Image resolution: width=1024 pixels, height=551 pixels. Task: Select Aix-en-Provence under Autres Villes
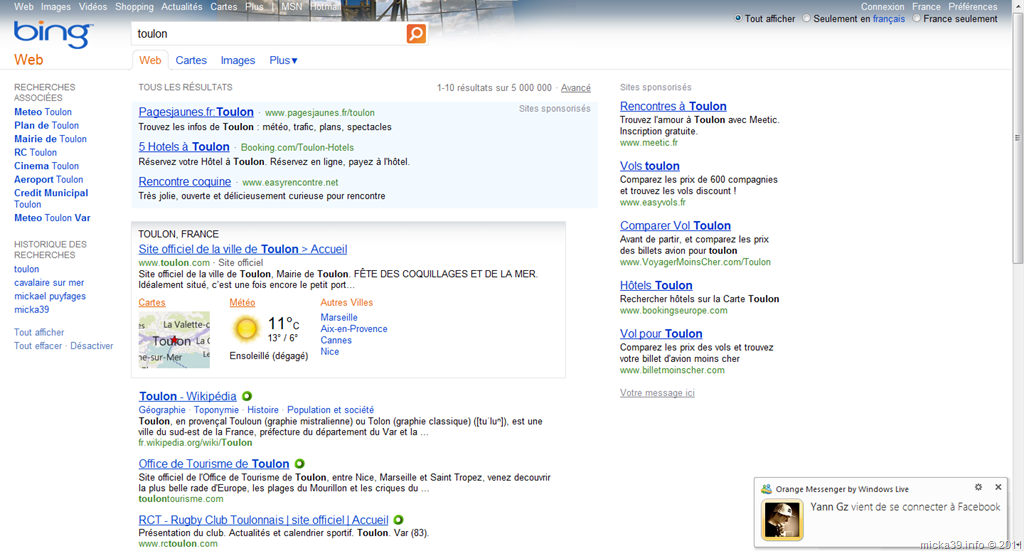[354, 328]
